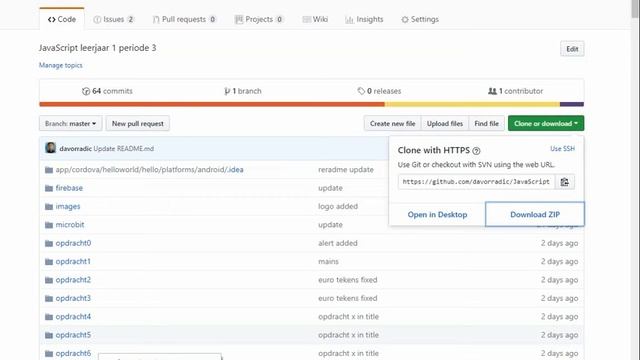The width and height of the screenshot is (640, 360).
Task: Open the Wiki tab
Action: click(x=315, y=19)
